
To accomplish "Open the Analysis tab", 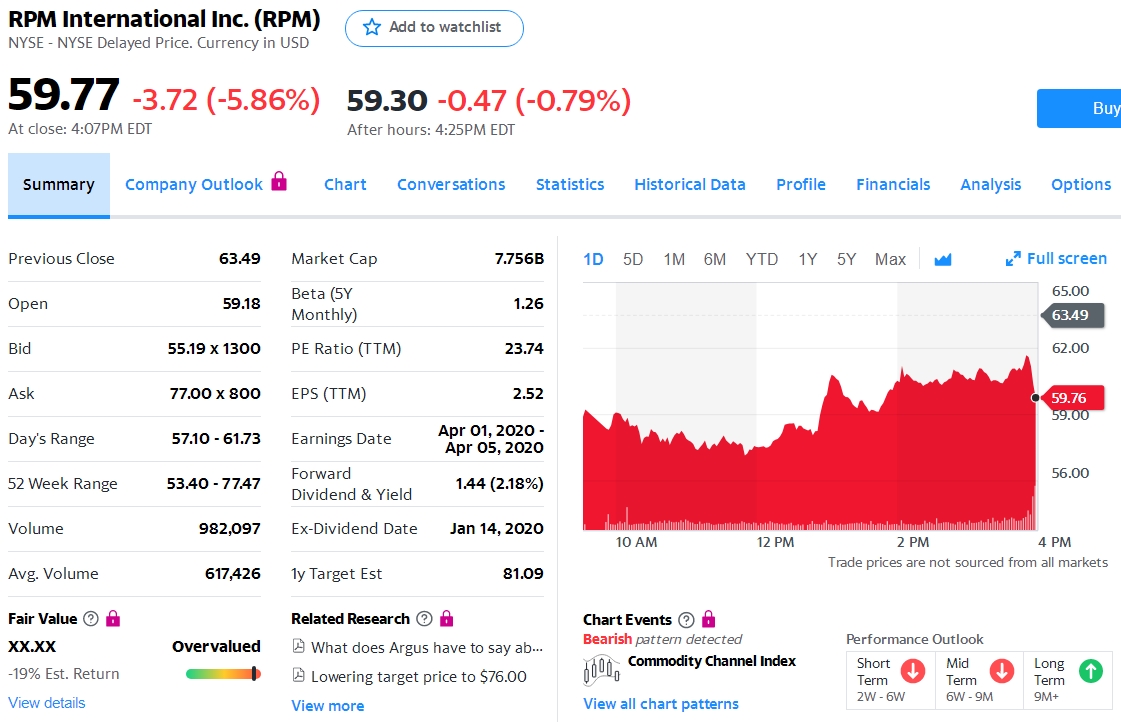I will (990, 184).
